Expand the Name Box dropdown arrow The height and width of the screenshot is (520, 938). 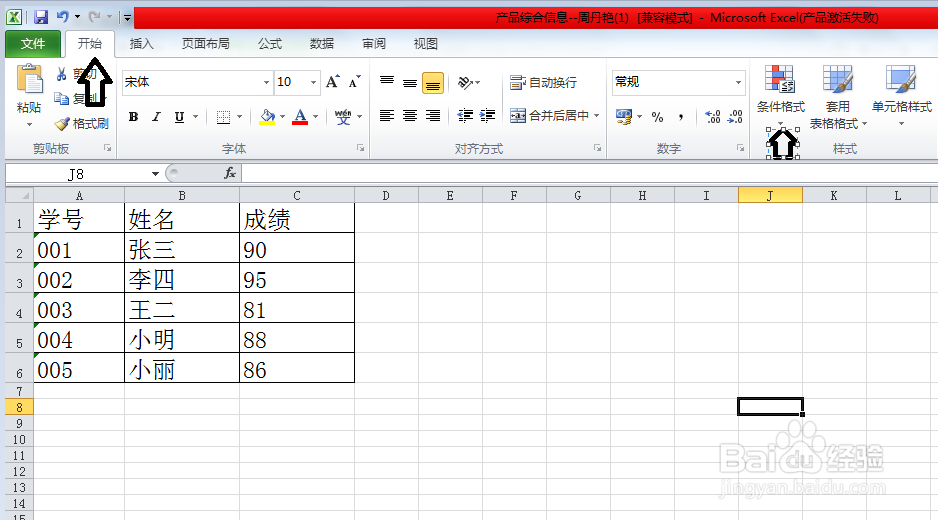point(155,174)
